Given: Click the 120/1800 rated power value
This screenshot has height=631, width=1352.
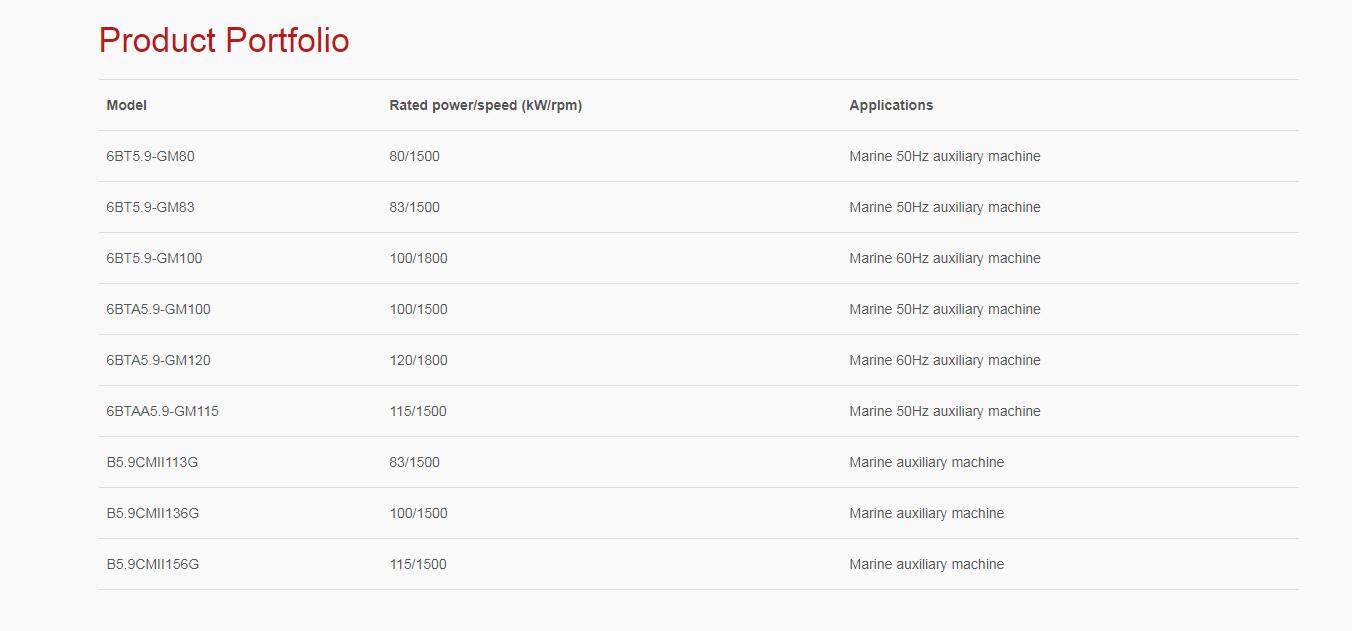Looking at the screenshot, I should [x=418, y=360].
